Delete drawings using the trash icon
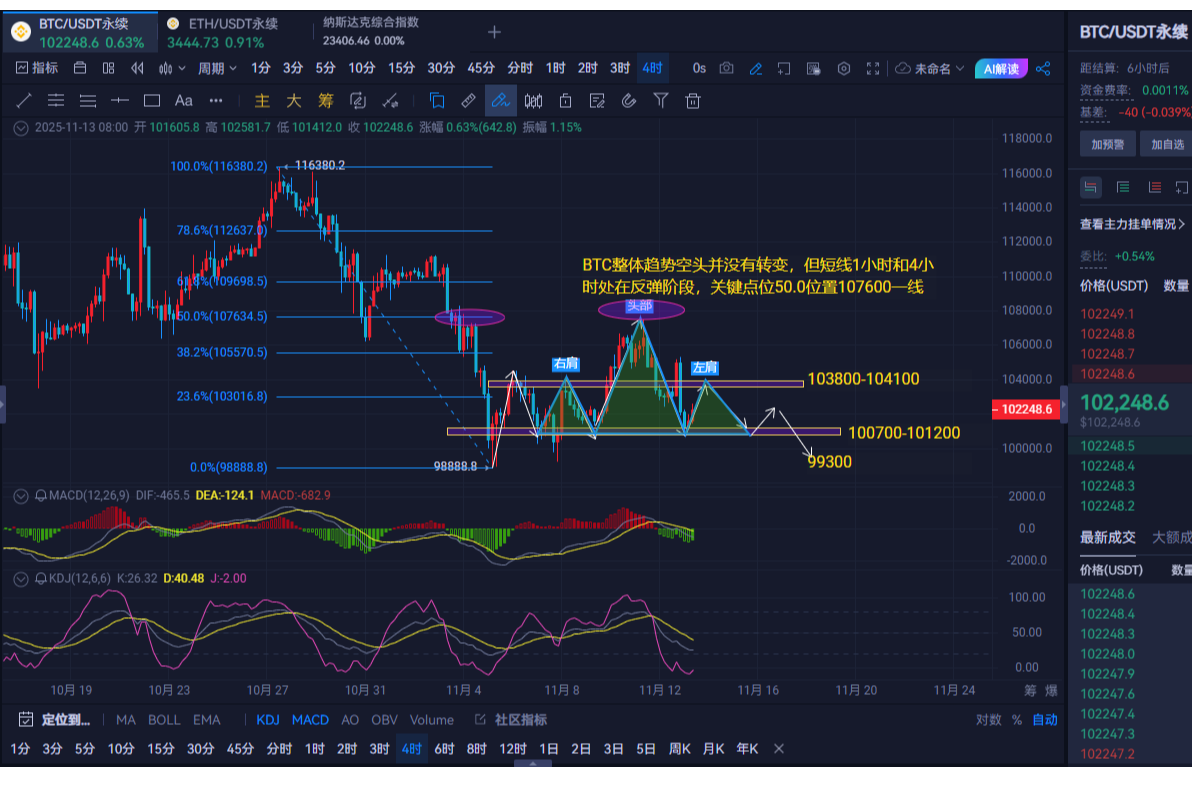The height and width of the screenshot is (794, 1192). coord(693,100)
